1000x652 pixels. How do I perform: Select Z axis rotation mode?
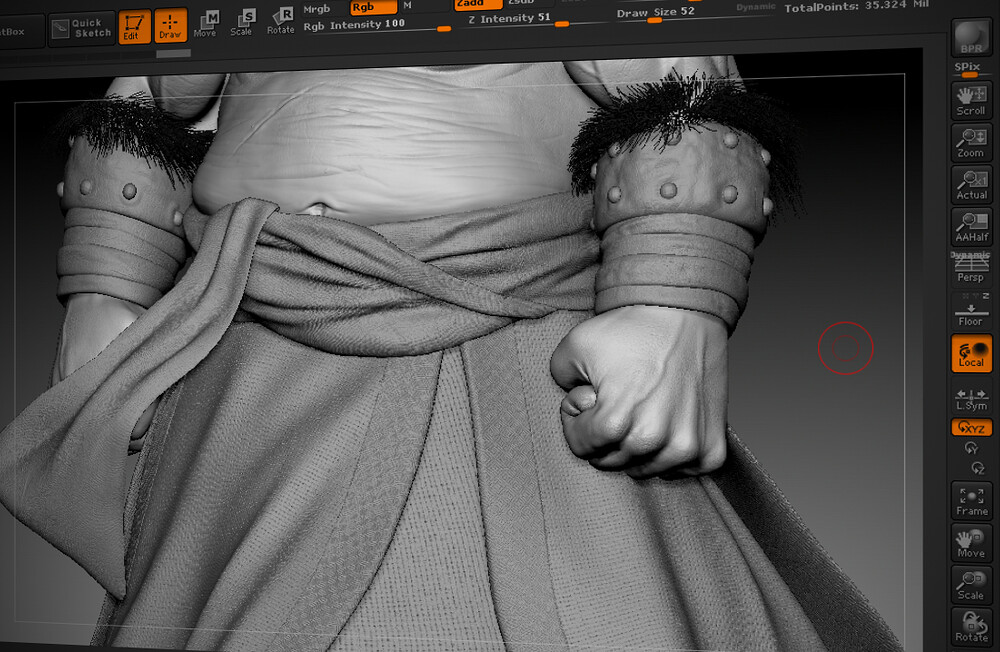[x=978, y=469]
